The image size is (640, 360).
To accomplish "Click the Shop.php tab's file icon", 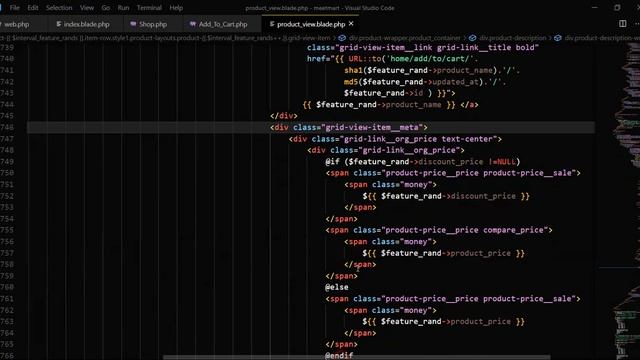I will point(133,24).
